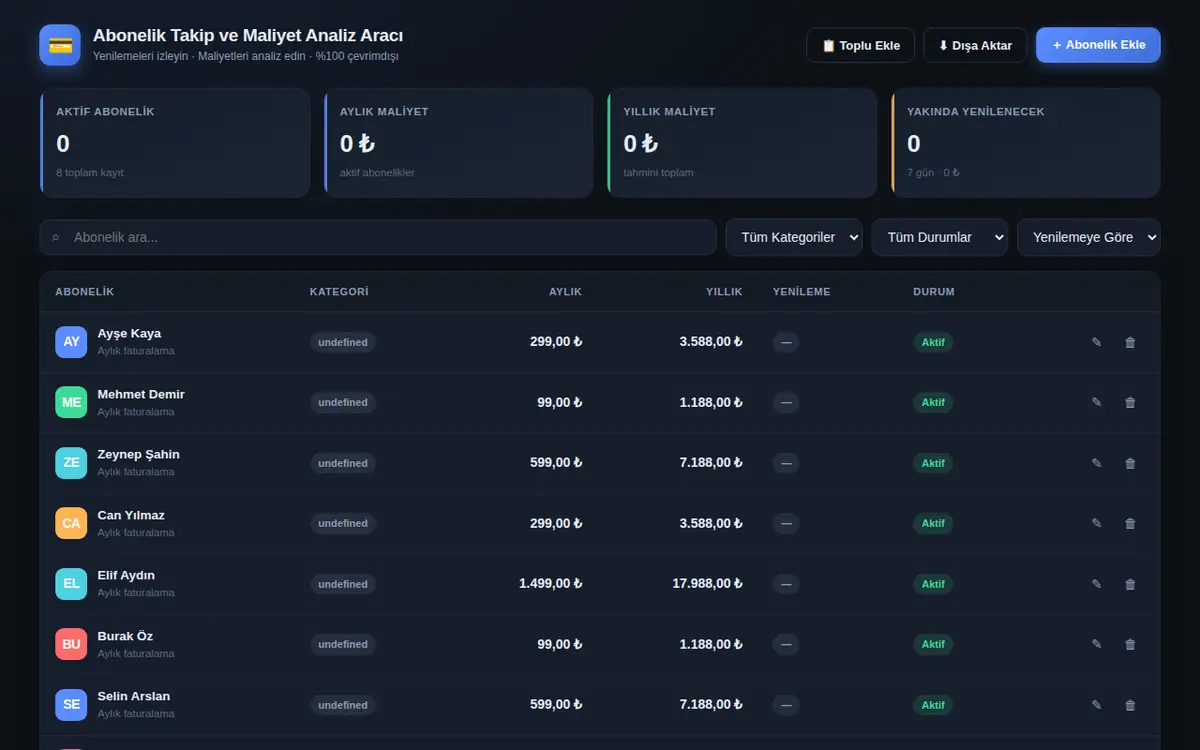Edit the Zeynep Şahin subscription
Screen dimensions: 1200x750
tap(1096, 463)
